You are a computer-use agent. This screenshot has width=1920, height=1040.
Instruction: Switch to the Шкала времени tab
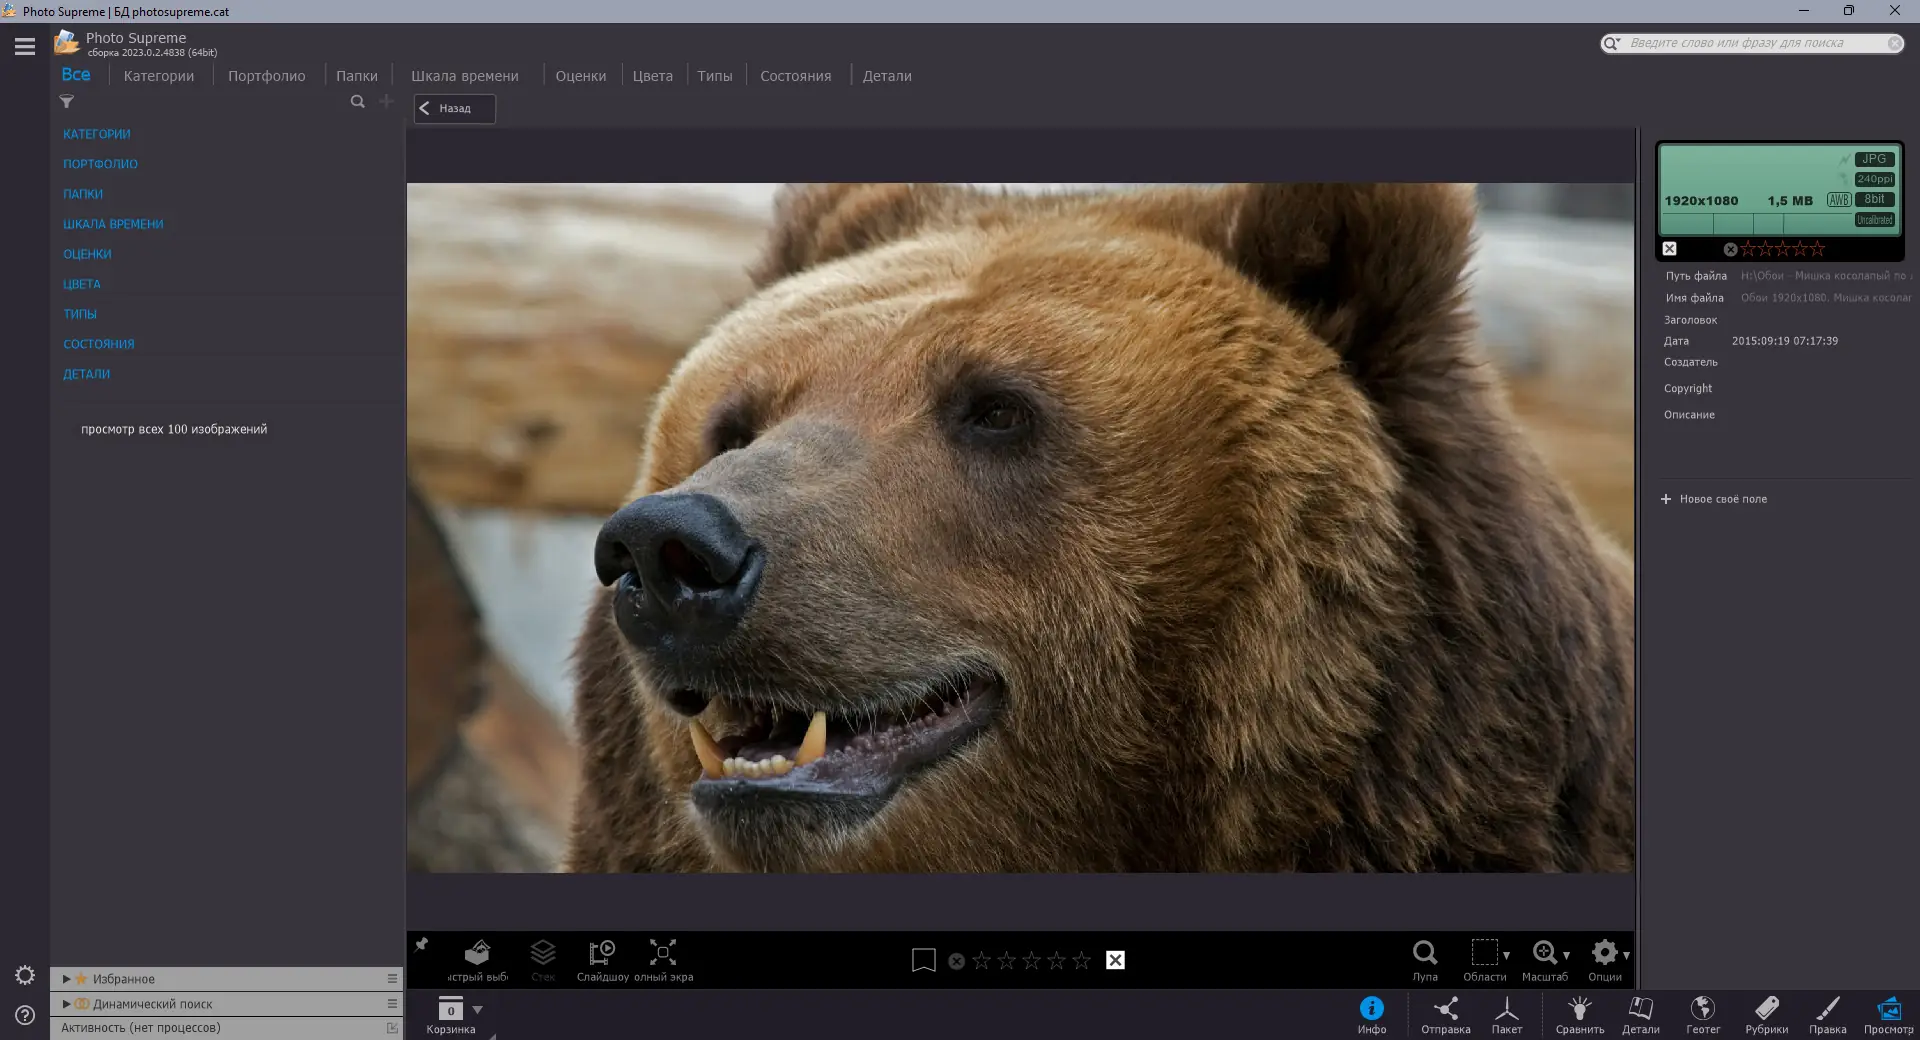(x=464, y=76)
